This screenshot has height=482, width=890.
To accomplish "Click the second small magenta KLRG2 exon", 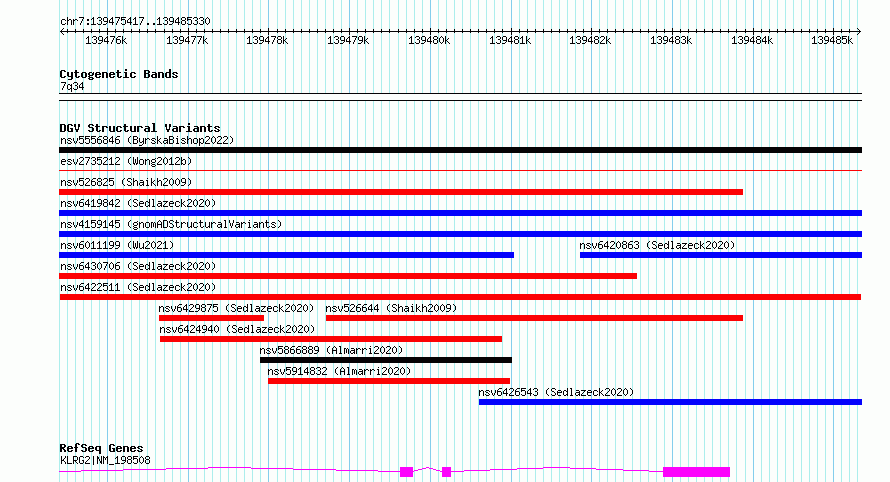I will (447, 472).
